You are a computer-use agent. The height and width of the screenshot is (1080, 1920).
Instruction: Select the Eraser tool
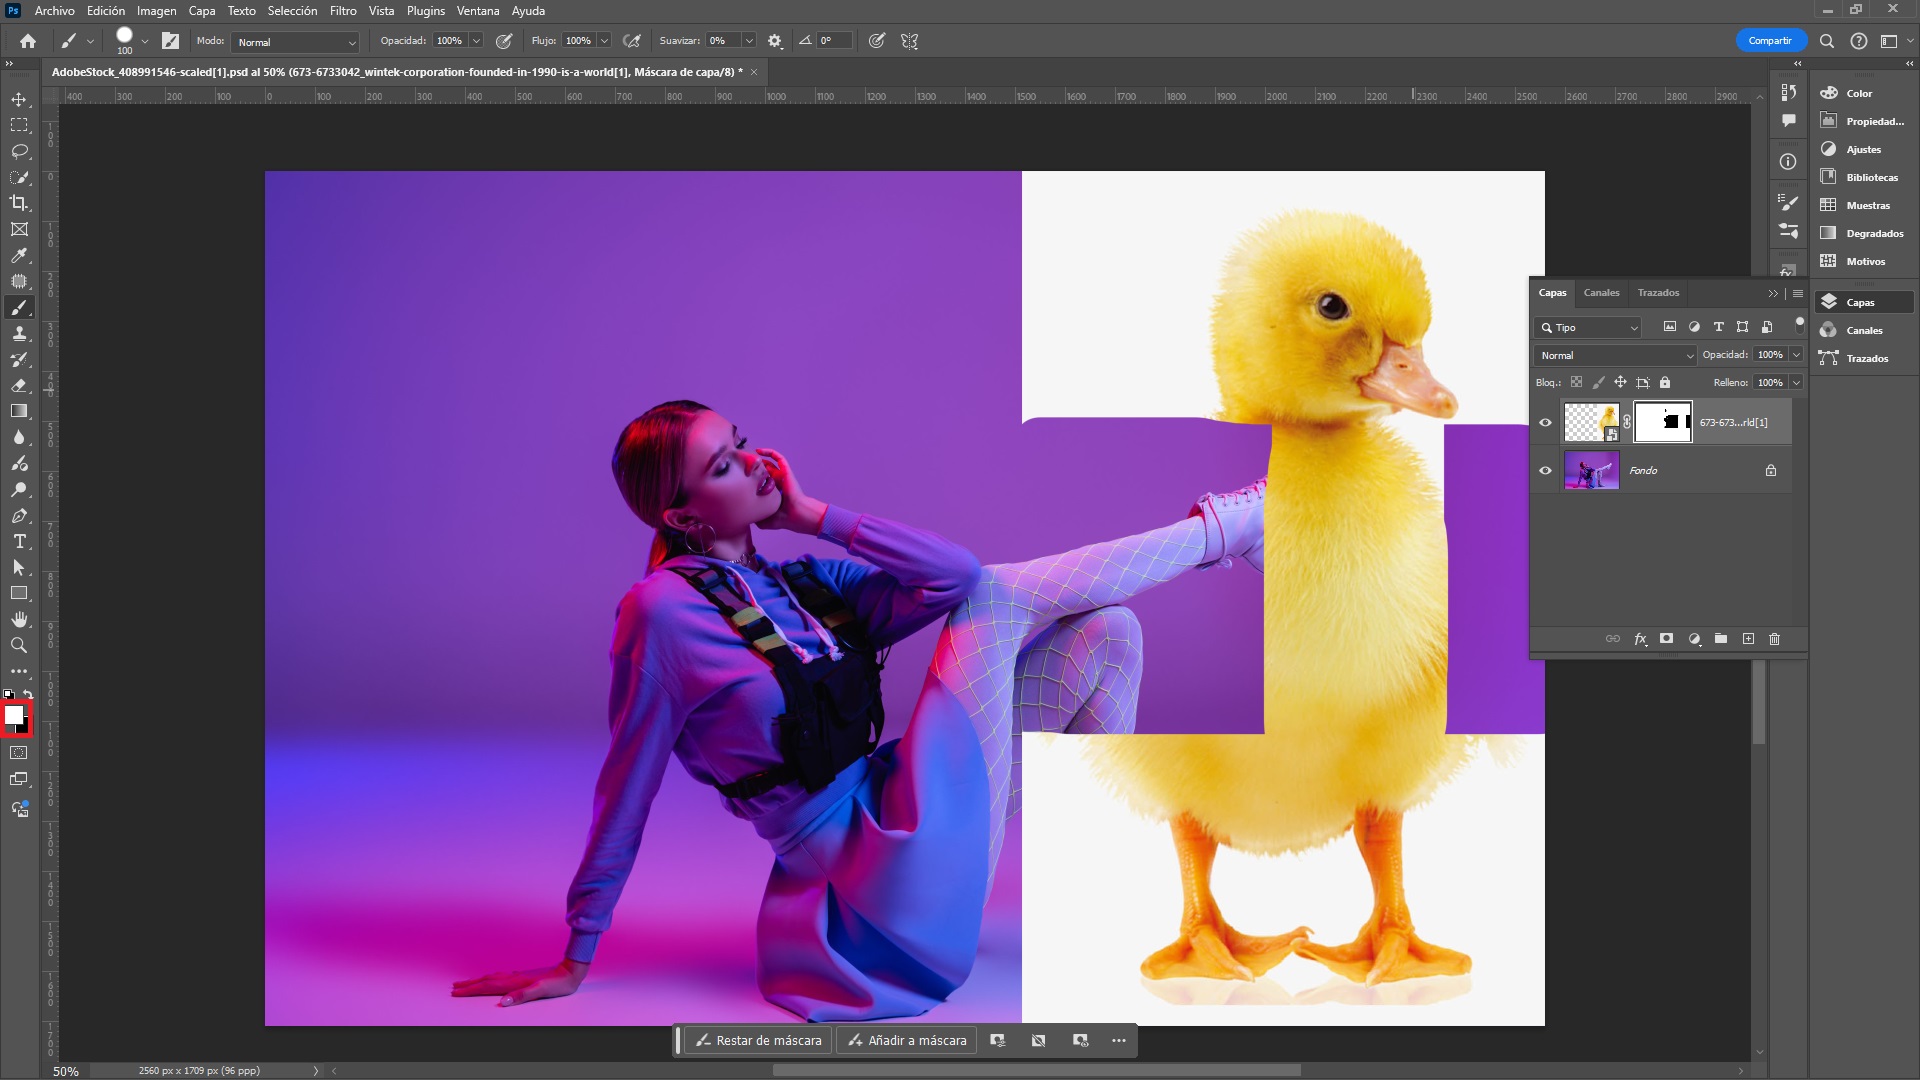point(19,385)
